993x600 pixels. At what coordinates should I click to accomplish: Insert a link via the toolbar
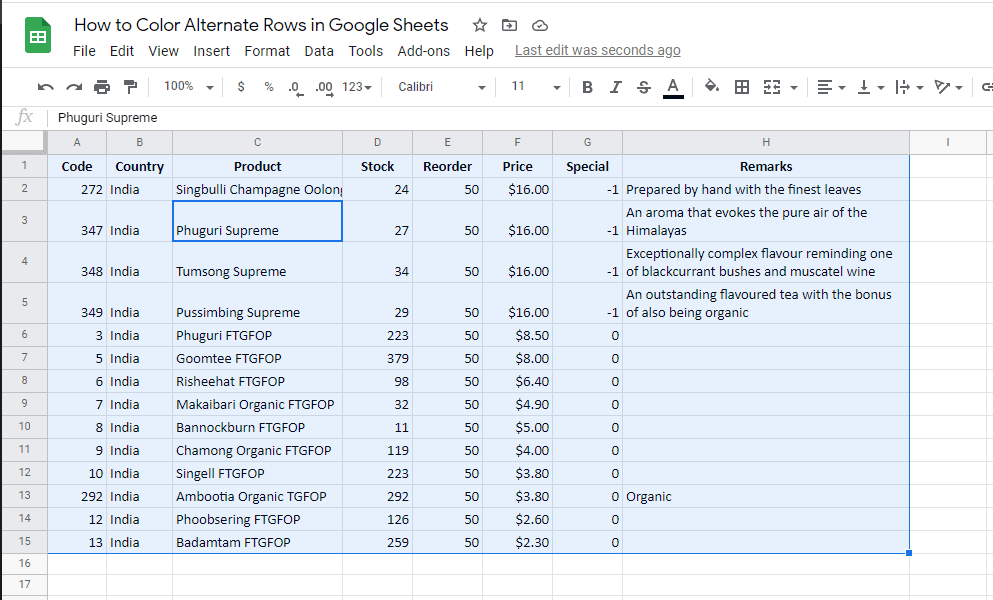click(x=988, y=86)
